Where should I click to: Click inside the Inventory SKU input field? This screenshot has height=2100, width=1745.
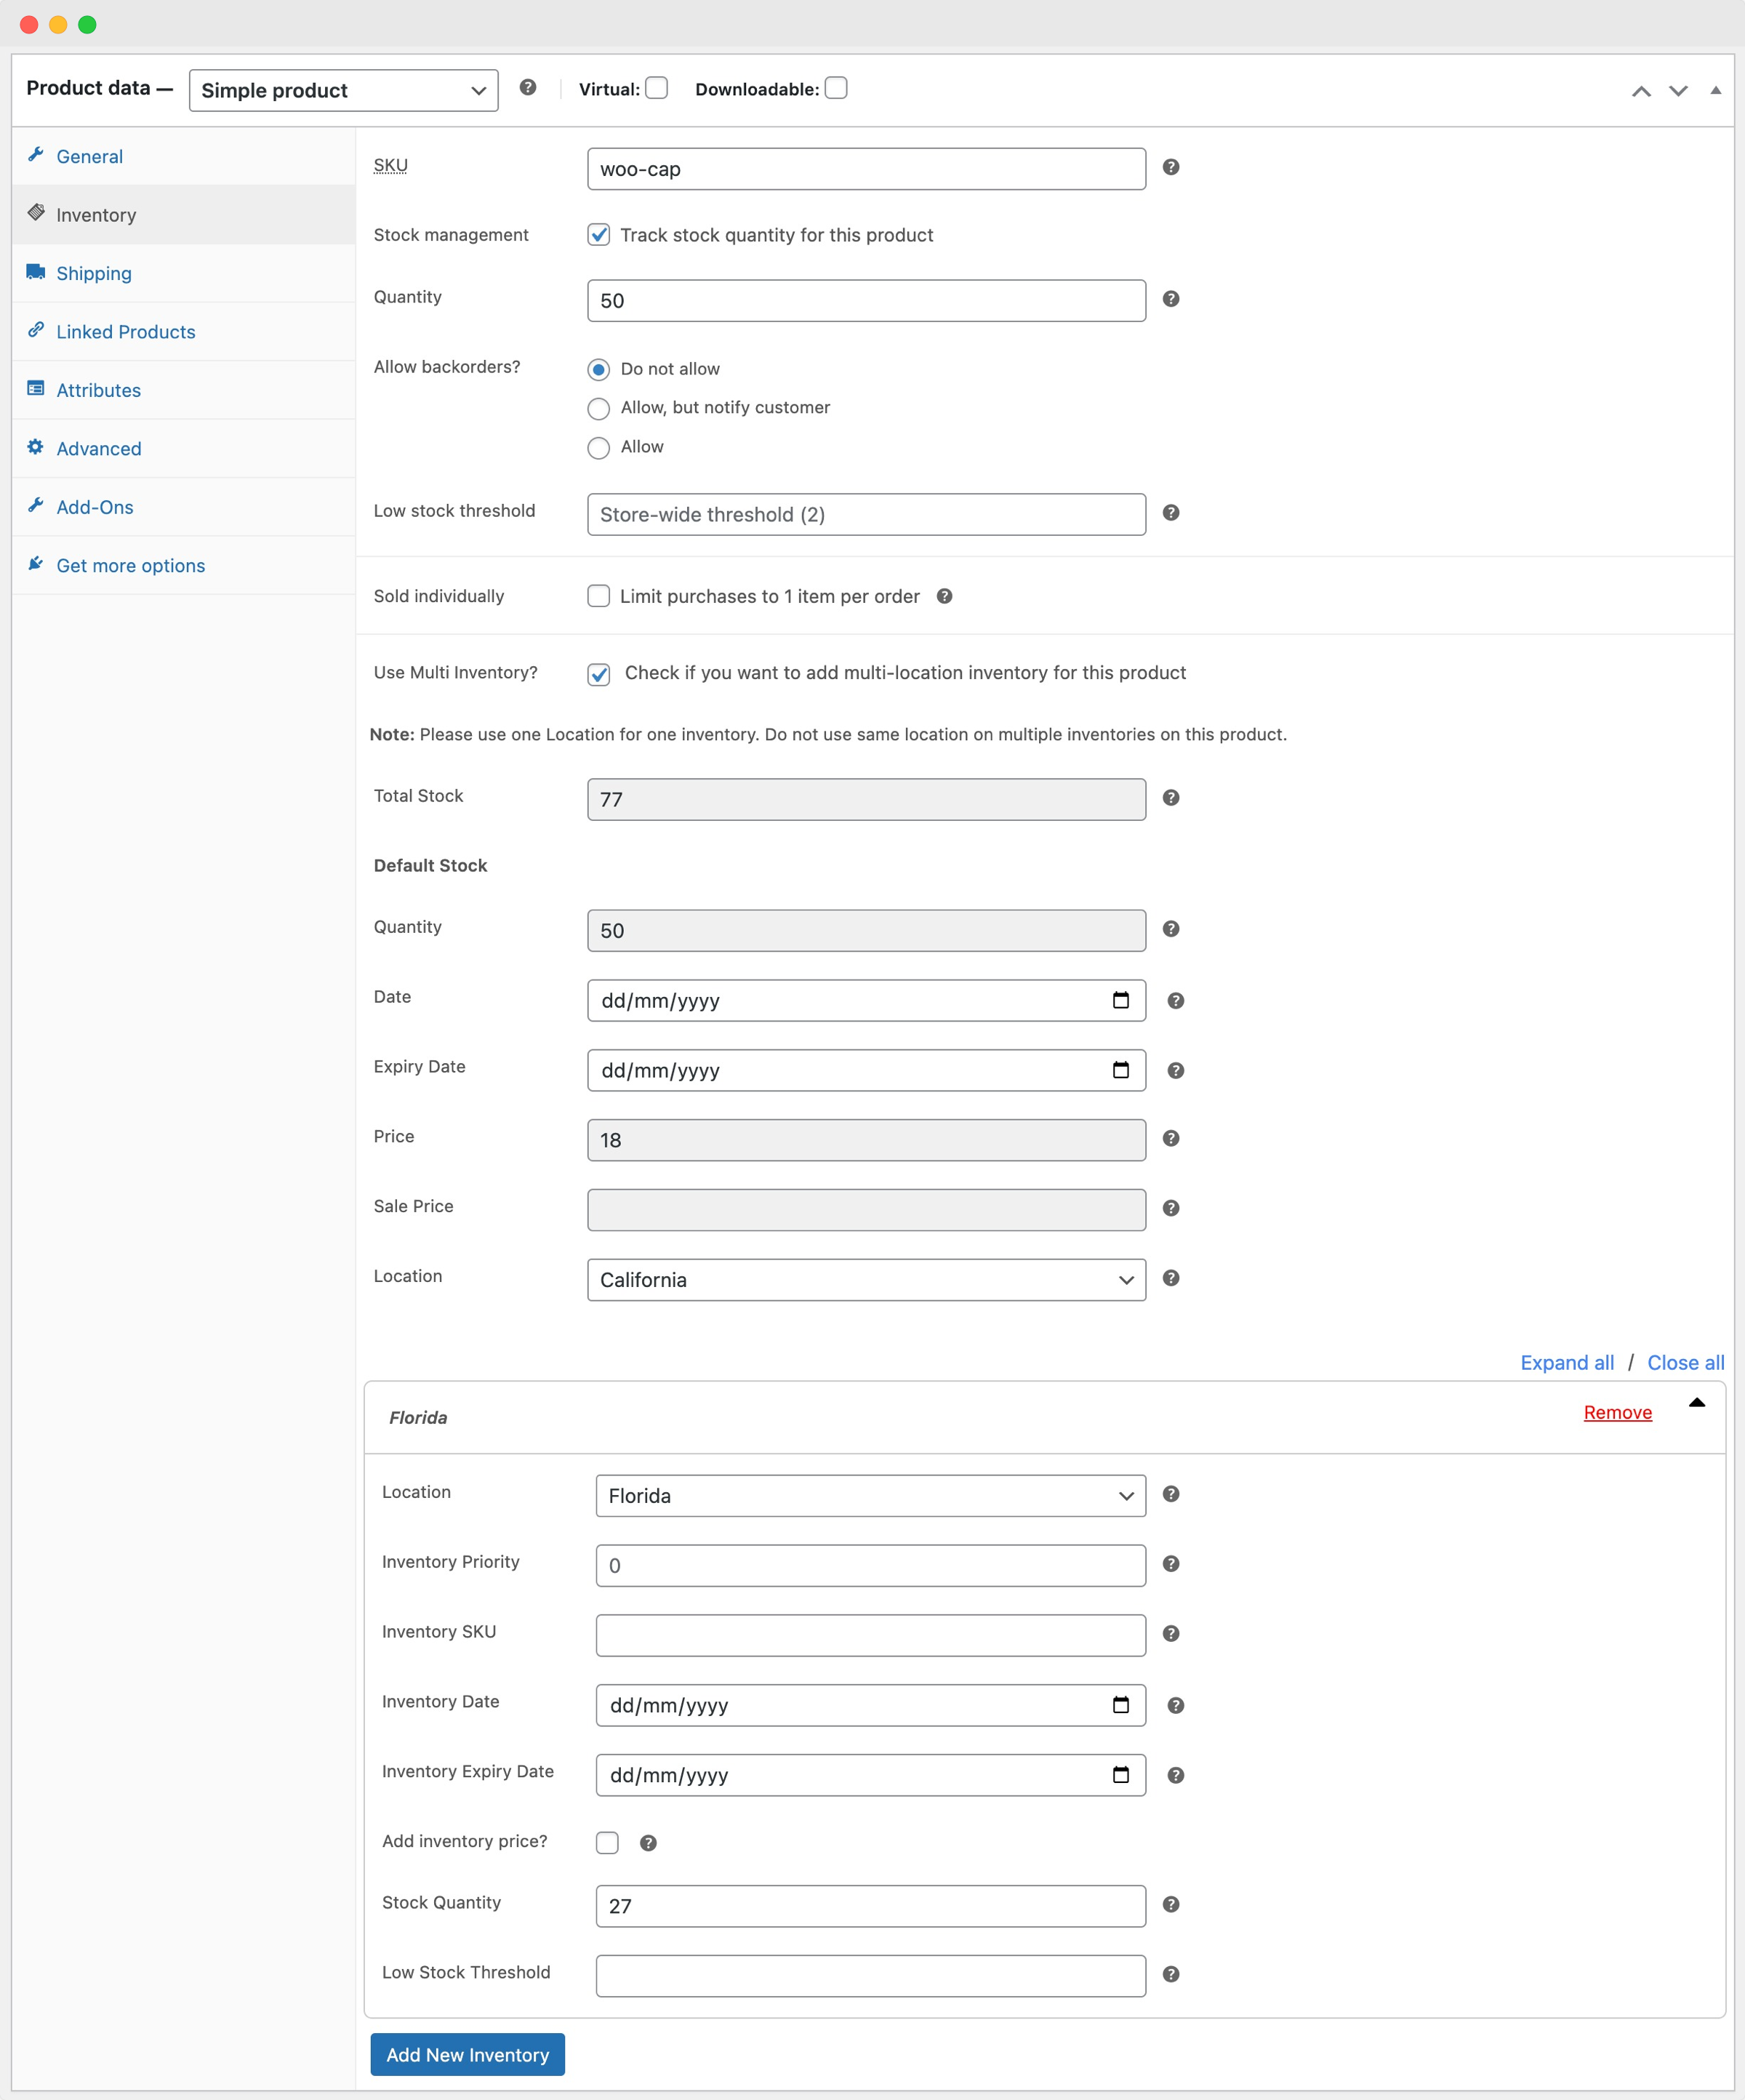tap(869, 1635)
